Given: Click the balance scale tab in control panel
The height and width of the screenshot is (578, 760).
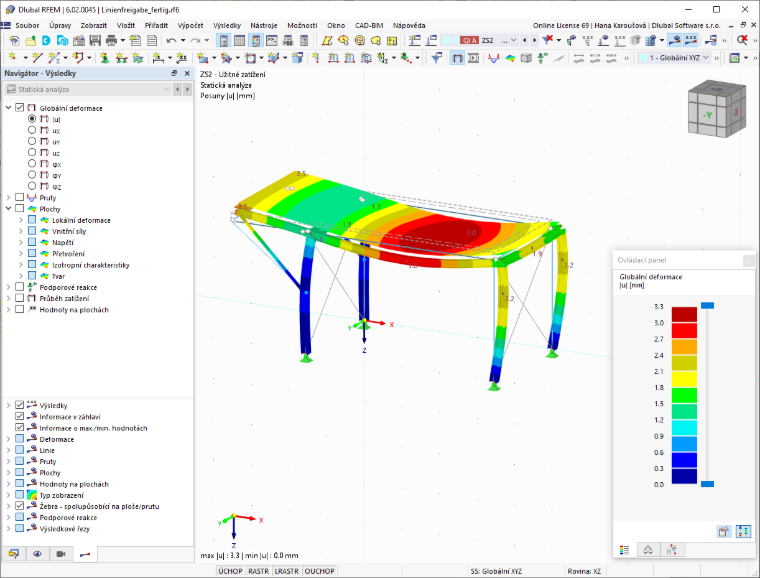Looking at the screenshot, I should 648,549.
